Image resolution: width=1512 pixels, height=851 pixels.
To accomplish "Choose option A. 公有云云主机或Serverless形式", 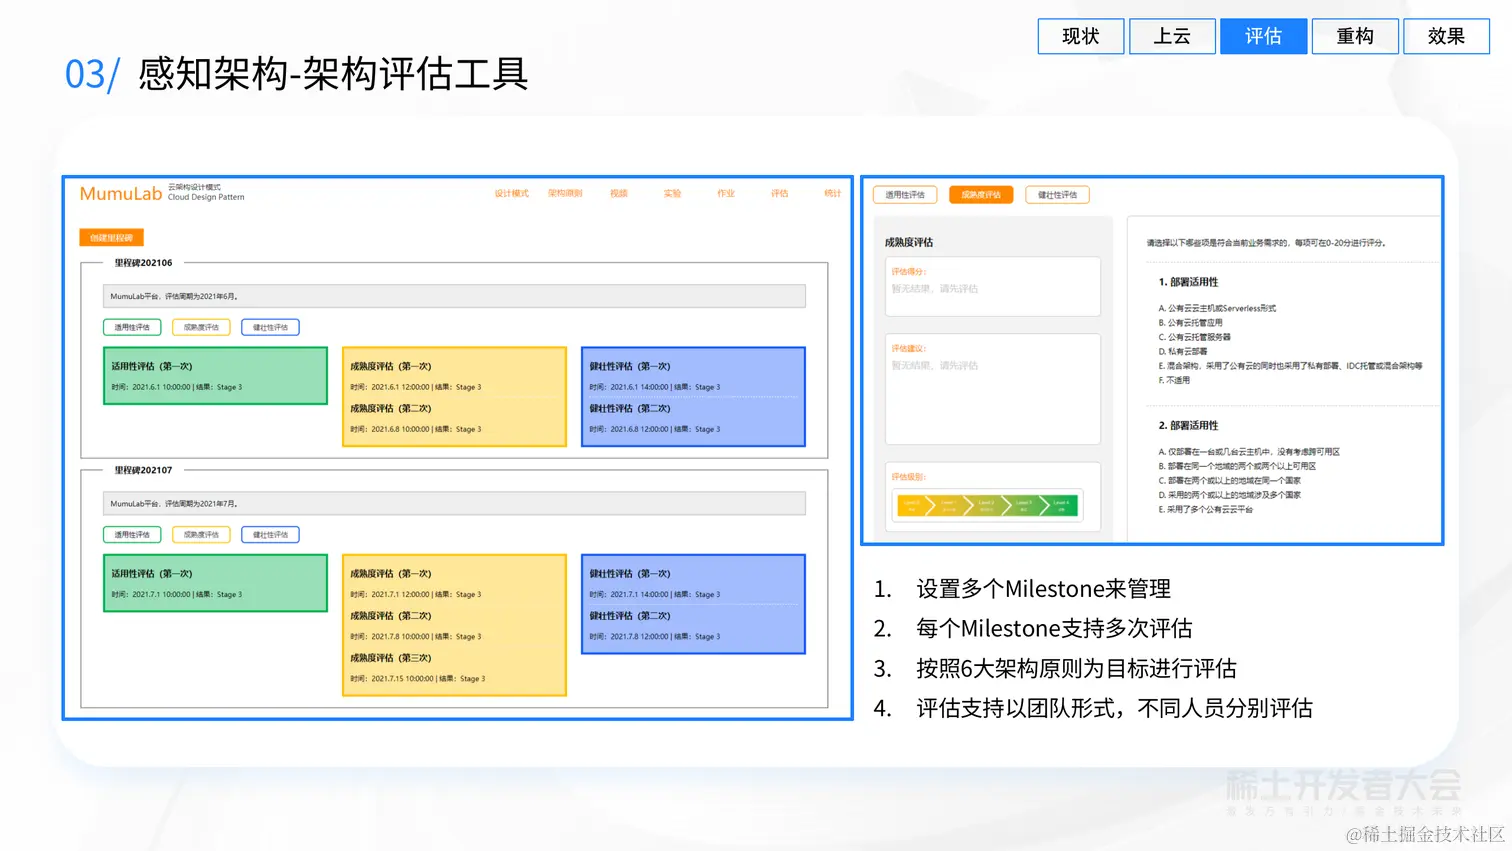I will [x=1217, y=308].
